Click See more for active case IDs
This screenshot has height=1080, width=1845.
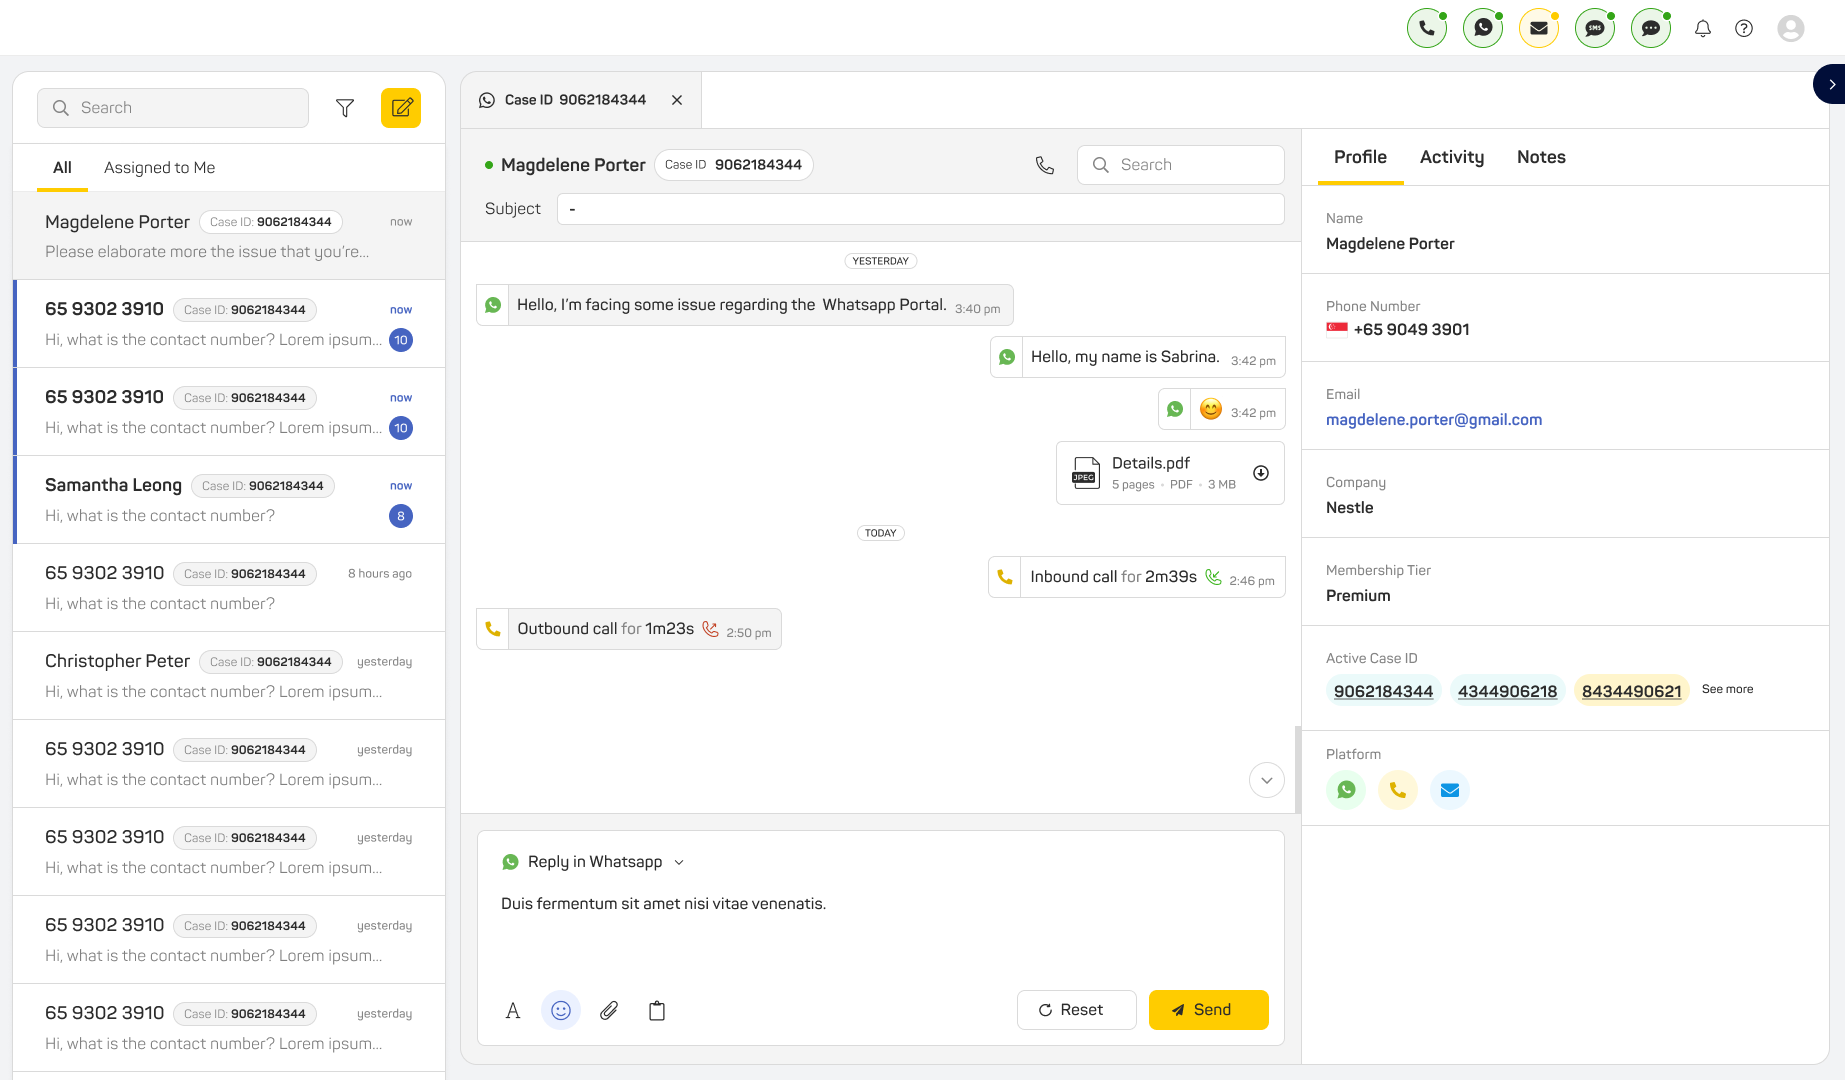(x=1727, y=689)
